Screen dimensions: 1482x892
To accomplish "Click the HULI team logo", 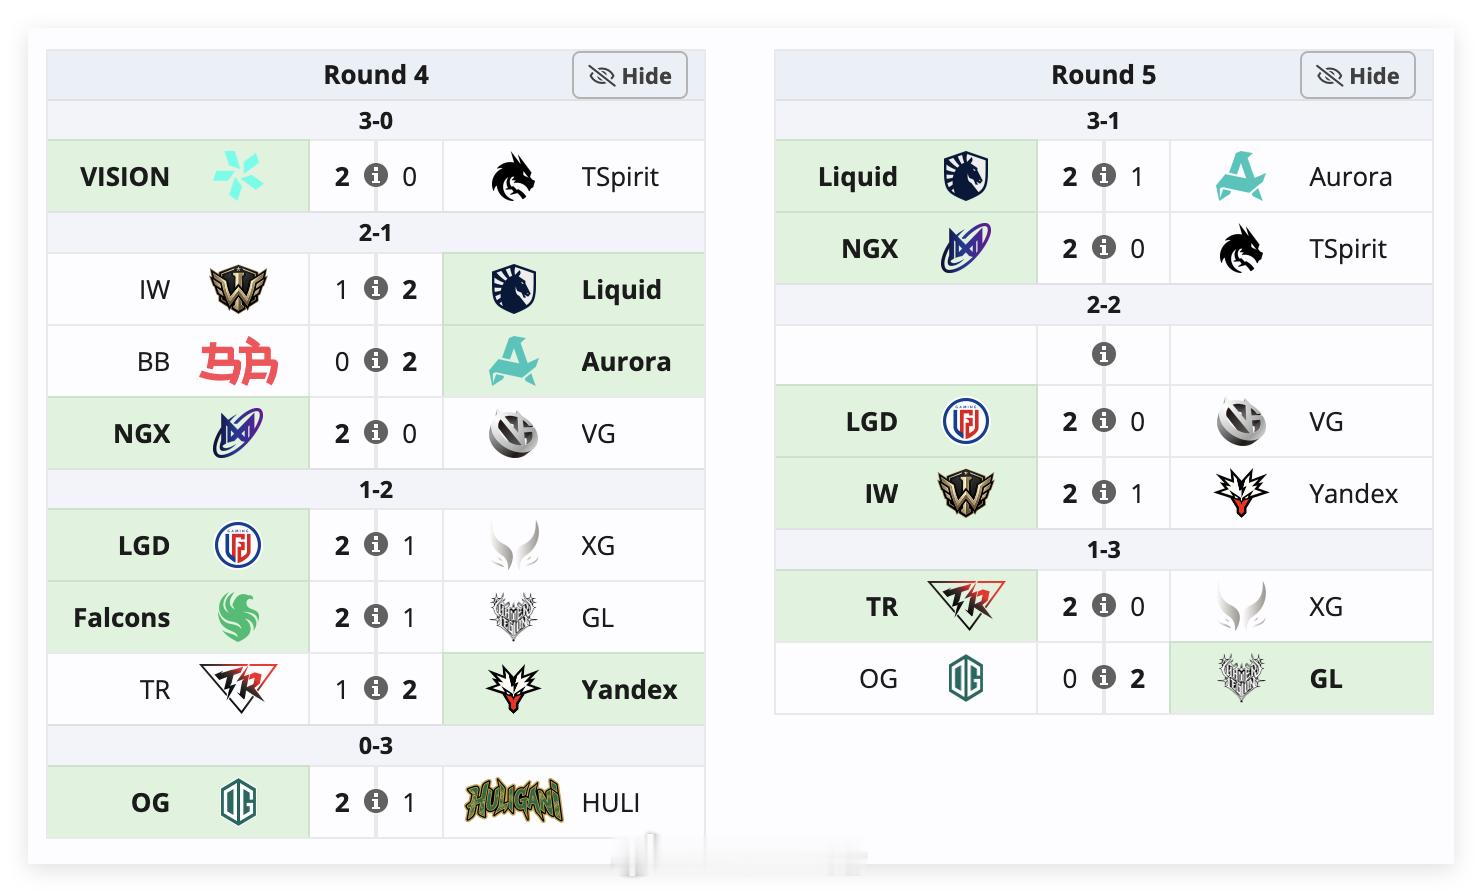I will pos(514,802).
